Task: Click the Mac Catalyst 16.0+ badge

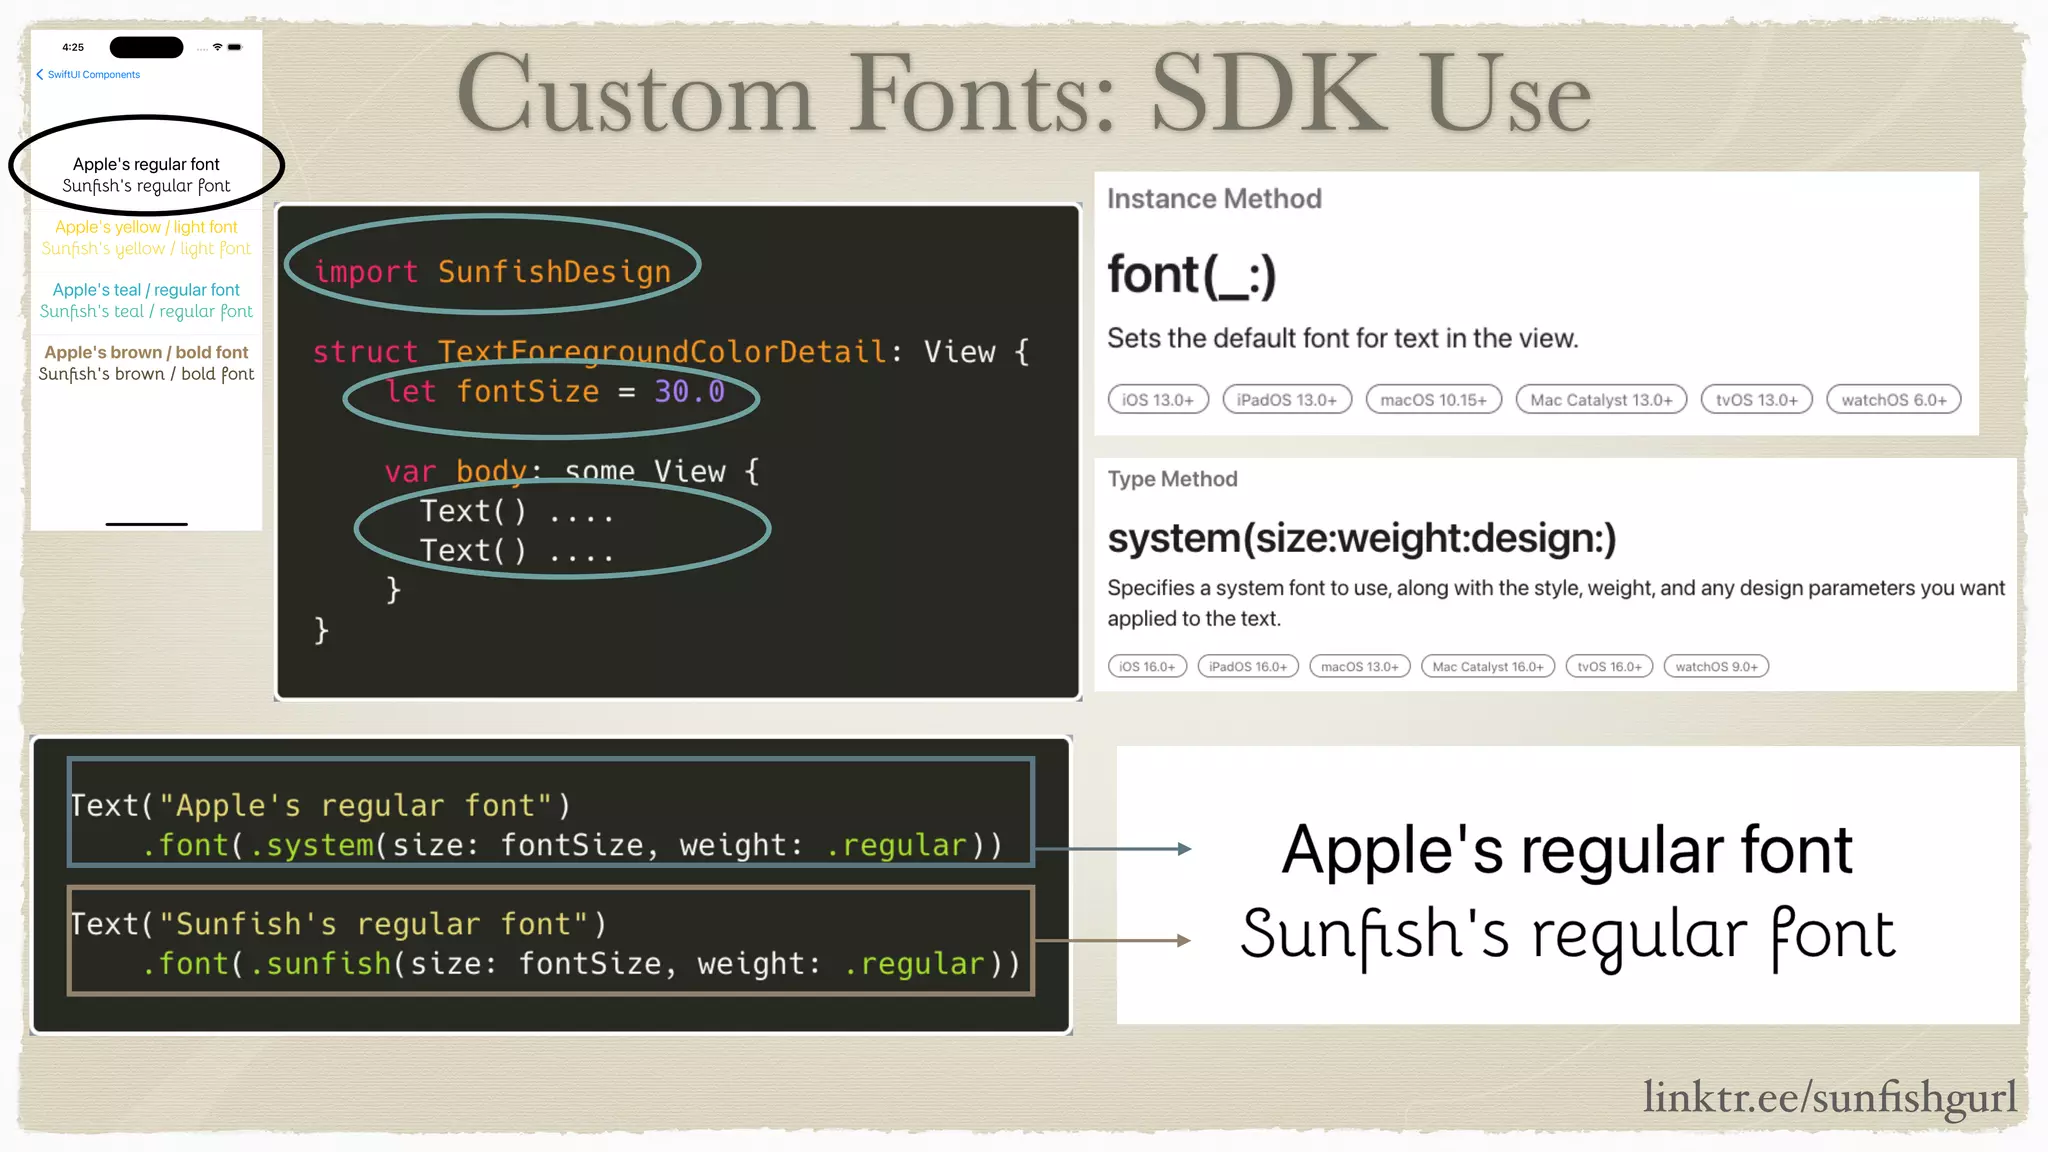Action: pyautogui.click(x=1488, y=667)
